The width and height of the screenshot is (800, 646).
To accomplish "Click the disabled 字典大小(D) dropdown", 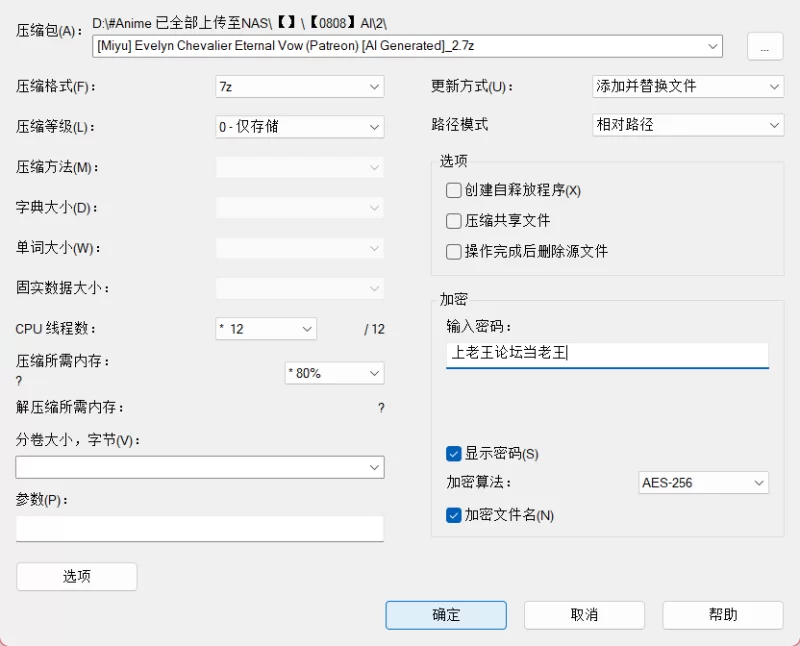I will click(x=299, y=208).
